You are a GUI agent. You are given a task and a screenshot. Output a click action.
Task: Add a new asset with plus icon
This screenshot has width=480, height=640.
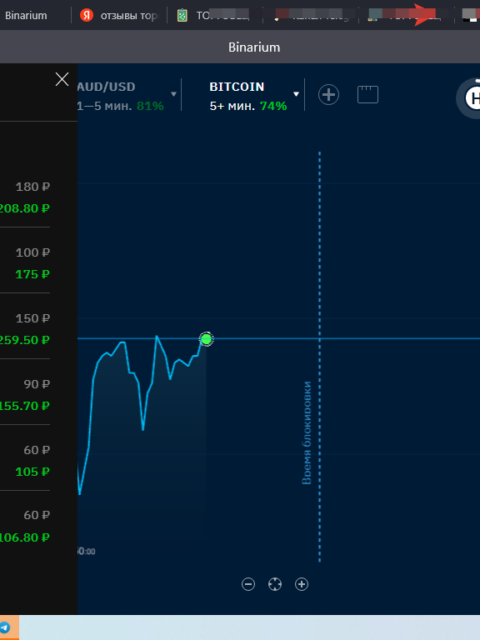[329, 95]
